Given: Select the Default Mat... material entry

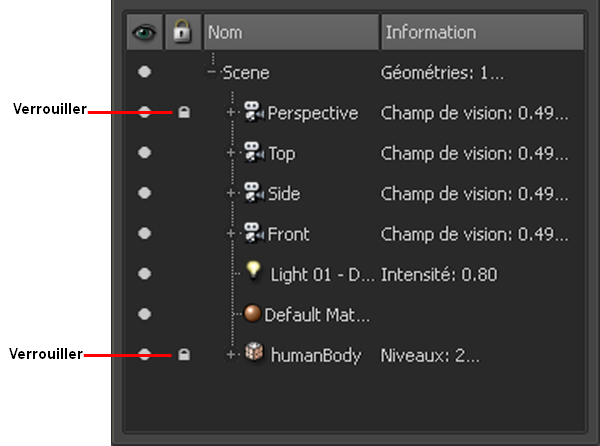Looking at the screenshot, I should [316, 314].
